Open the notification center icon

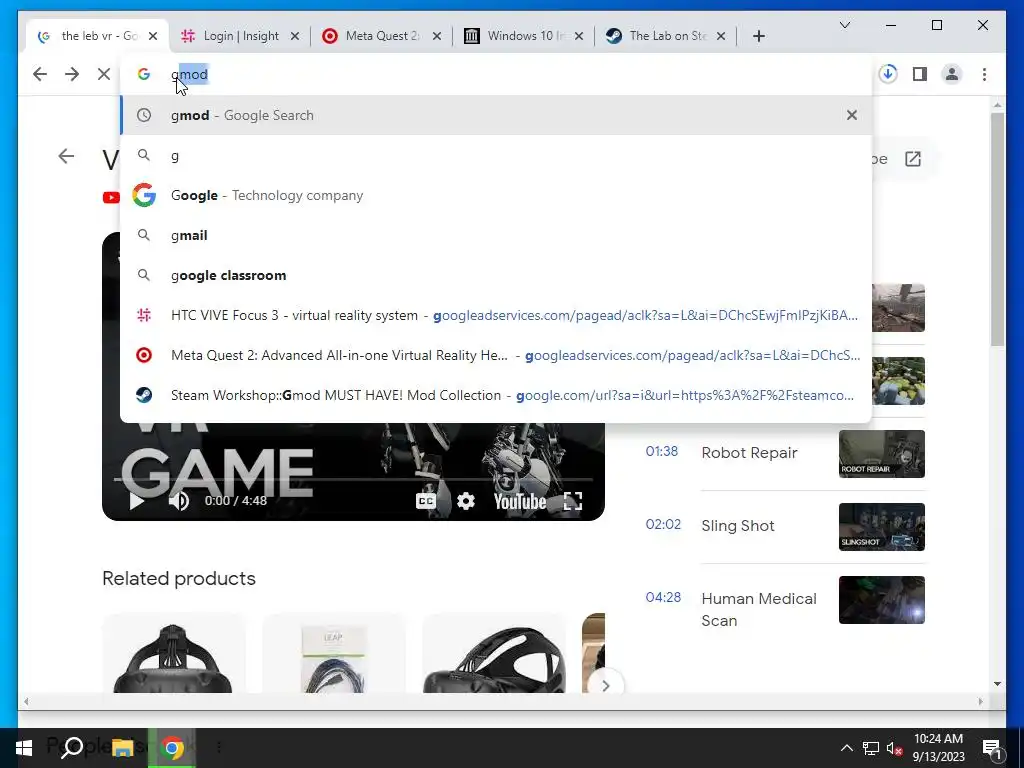992,748
